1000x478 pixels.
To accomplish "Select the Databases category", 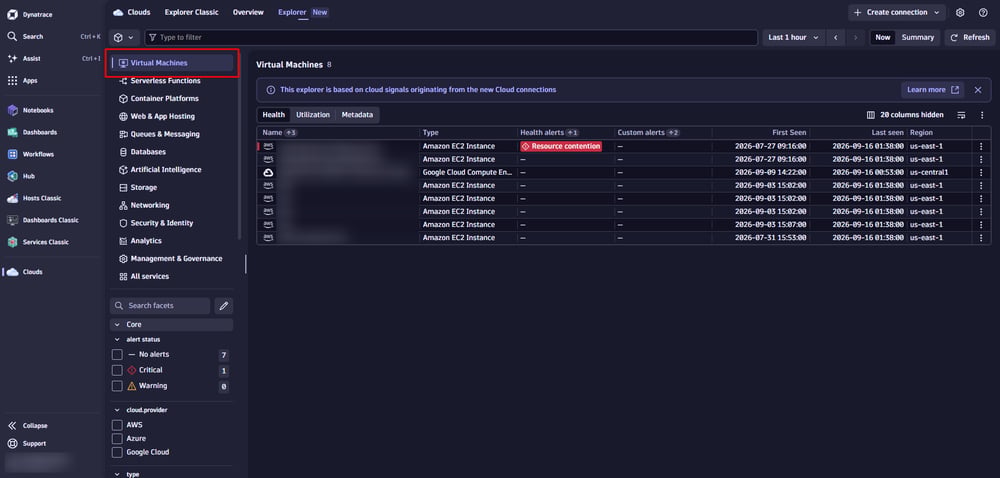I will click(x=143, y=152).
